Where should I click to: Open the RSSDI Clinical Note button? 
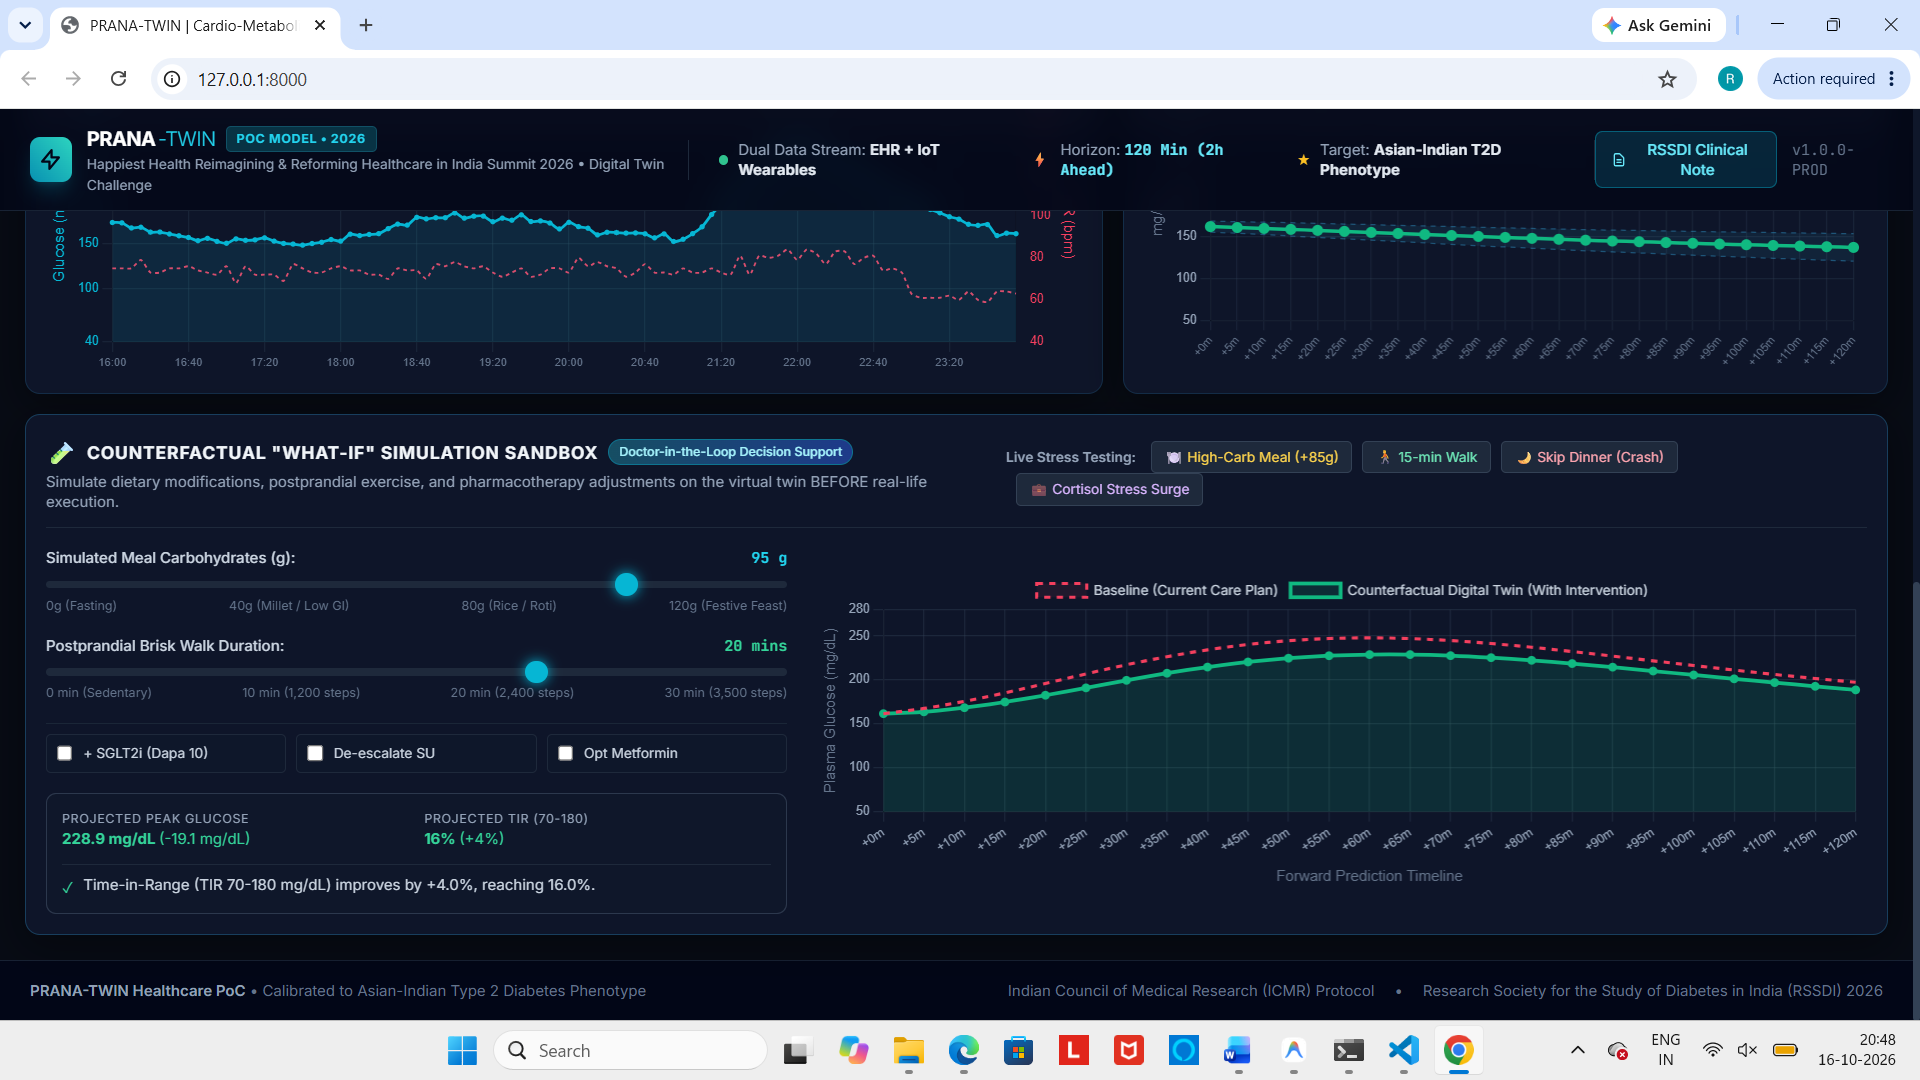(x=1685, y=160)
